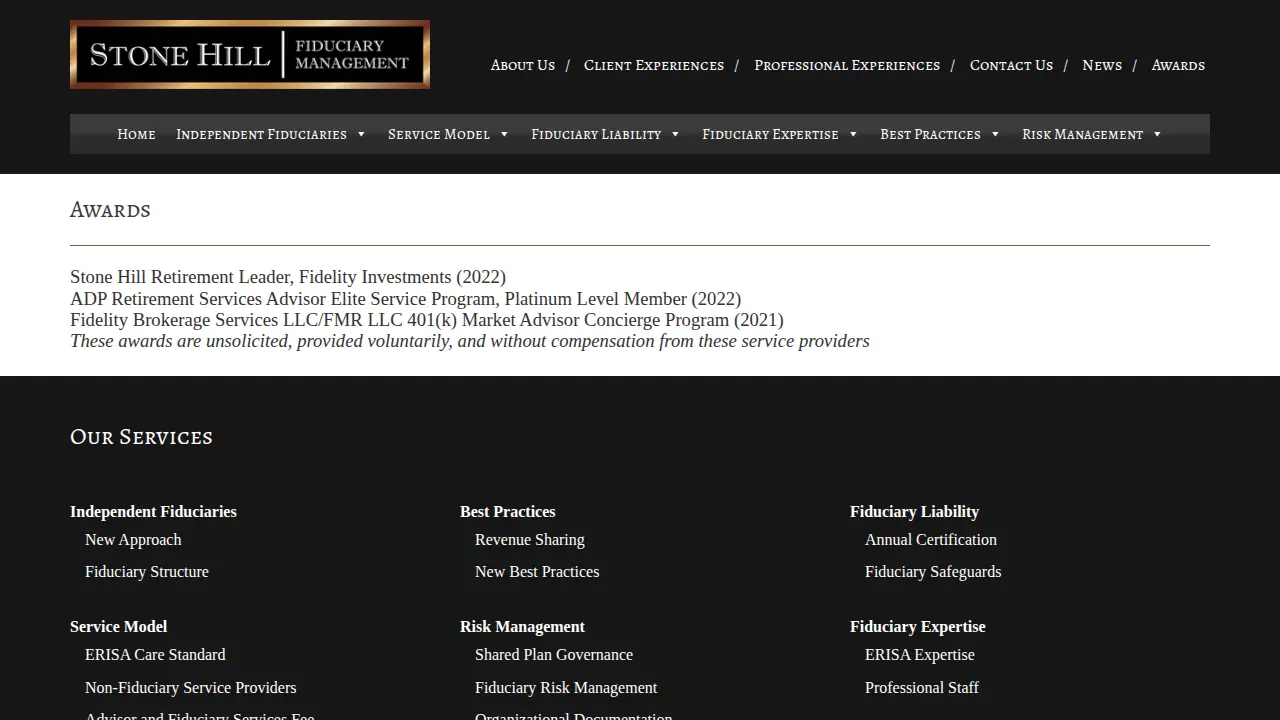Open the Service Model menu item
The height and width of the screenshot is (720, 1280).
(x=439, y=134)
